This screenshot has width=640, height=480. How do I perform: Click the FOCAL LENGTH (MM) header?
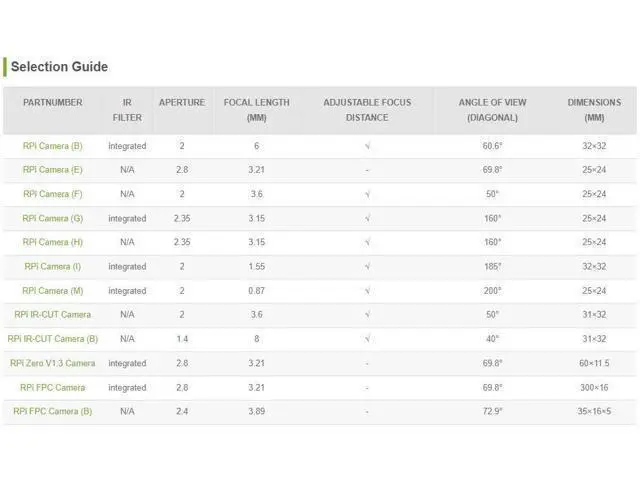pos(256,110)
